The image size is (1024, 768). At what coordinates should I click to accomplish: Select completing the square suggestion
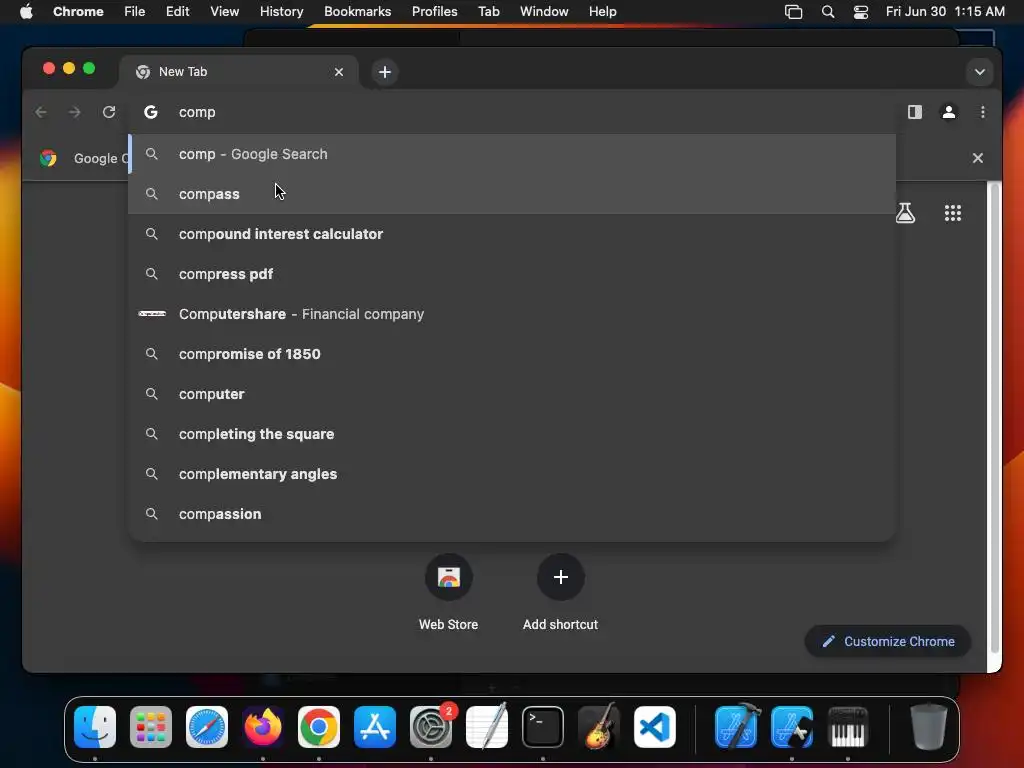point(512,434)
